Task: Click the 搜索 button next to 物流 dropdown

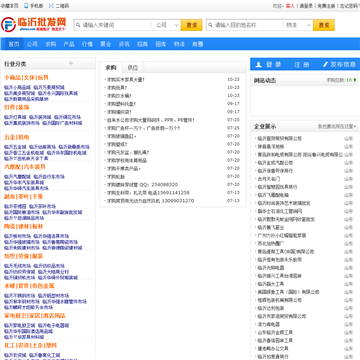Action: [x=324, y=25]
